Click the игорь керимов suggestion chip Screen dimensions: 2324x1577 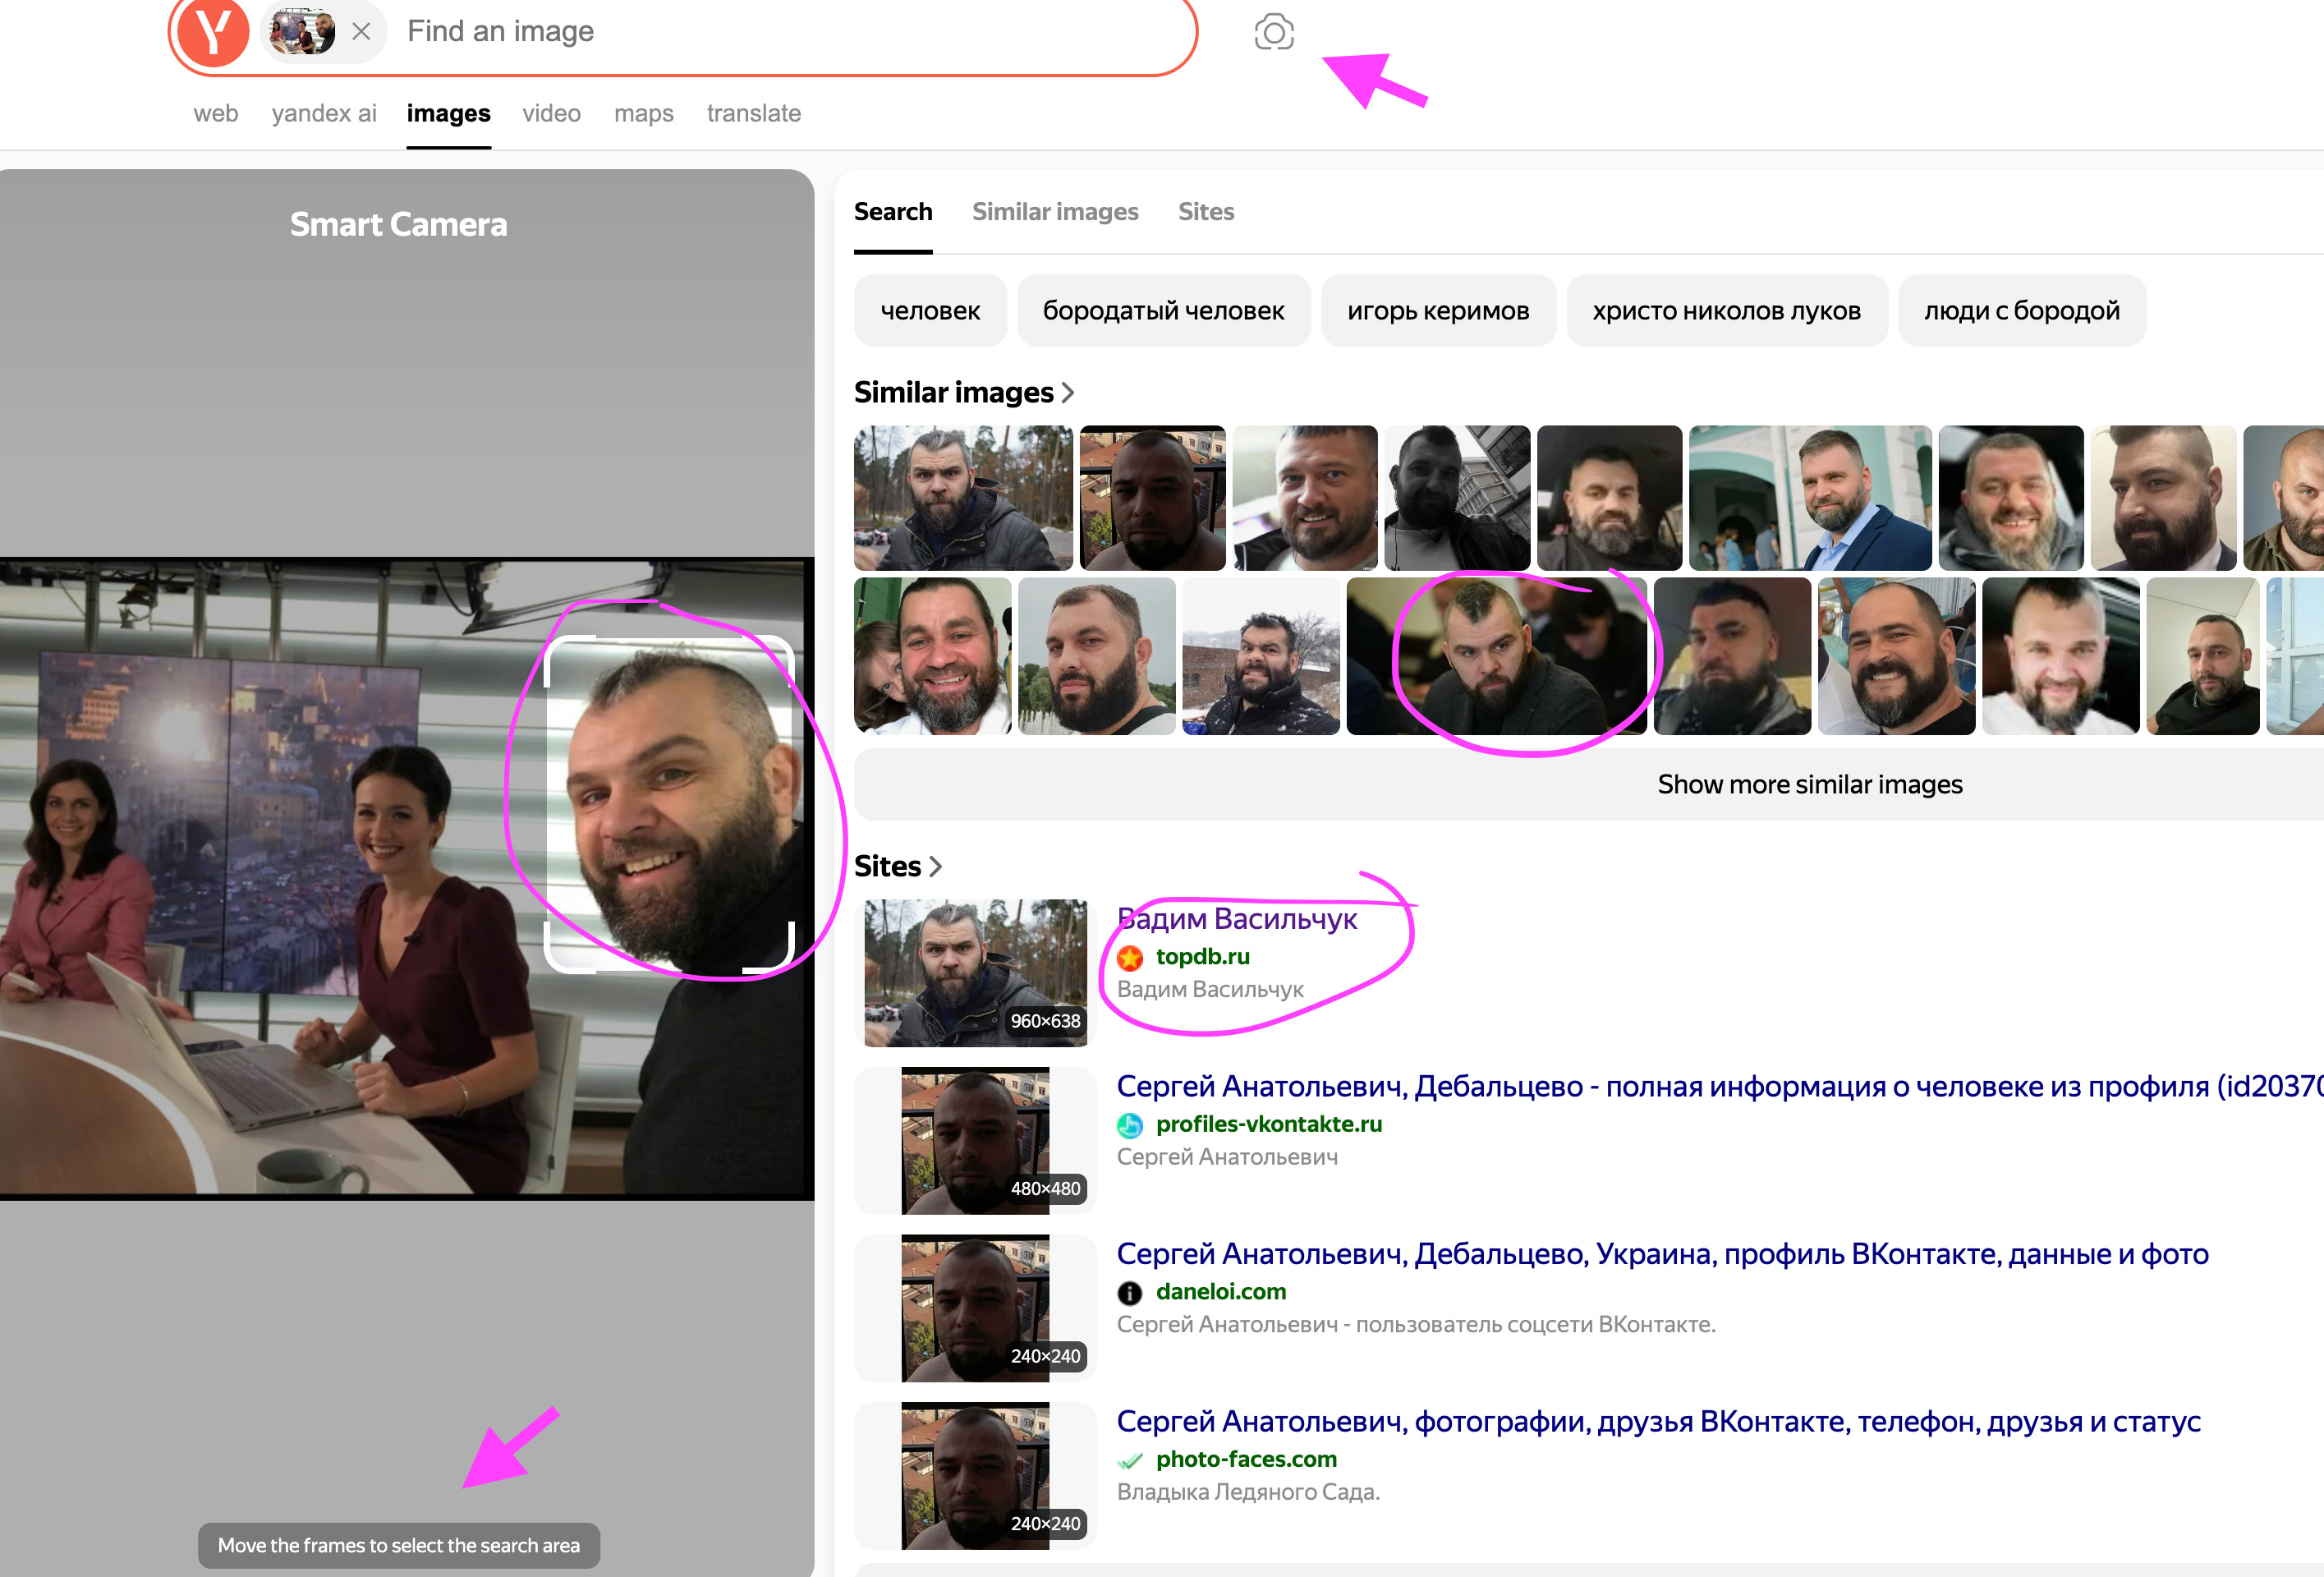[1437, 311]
